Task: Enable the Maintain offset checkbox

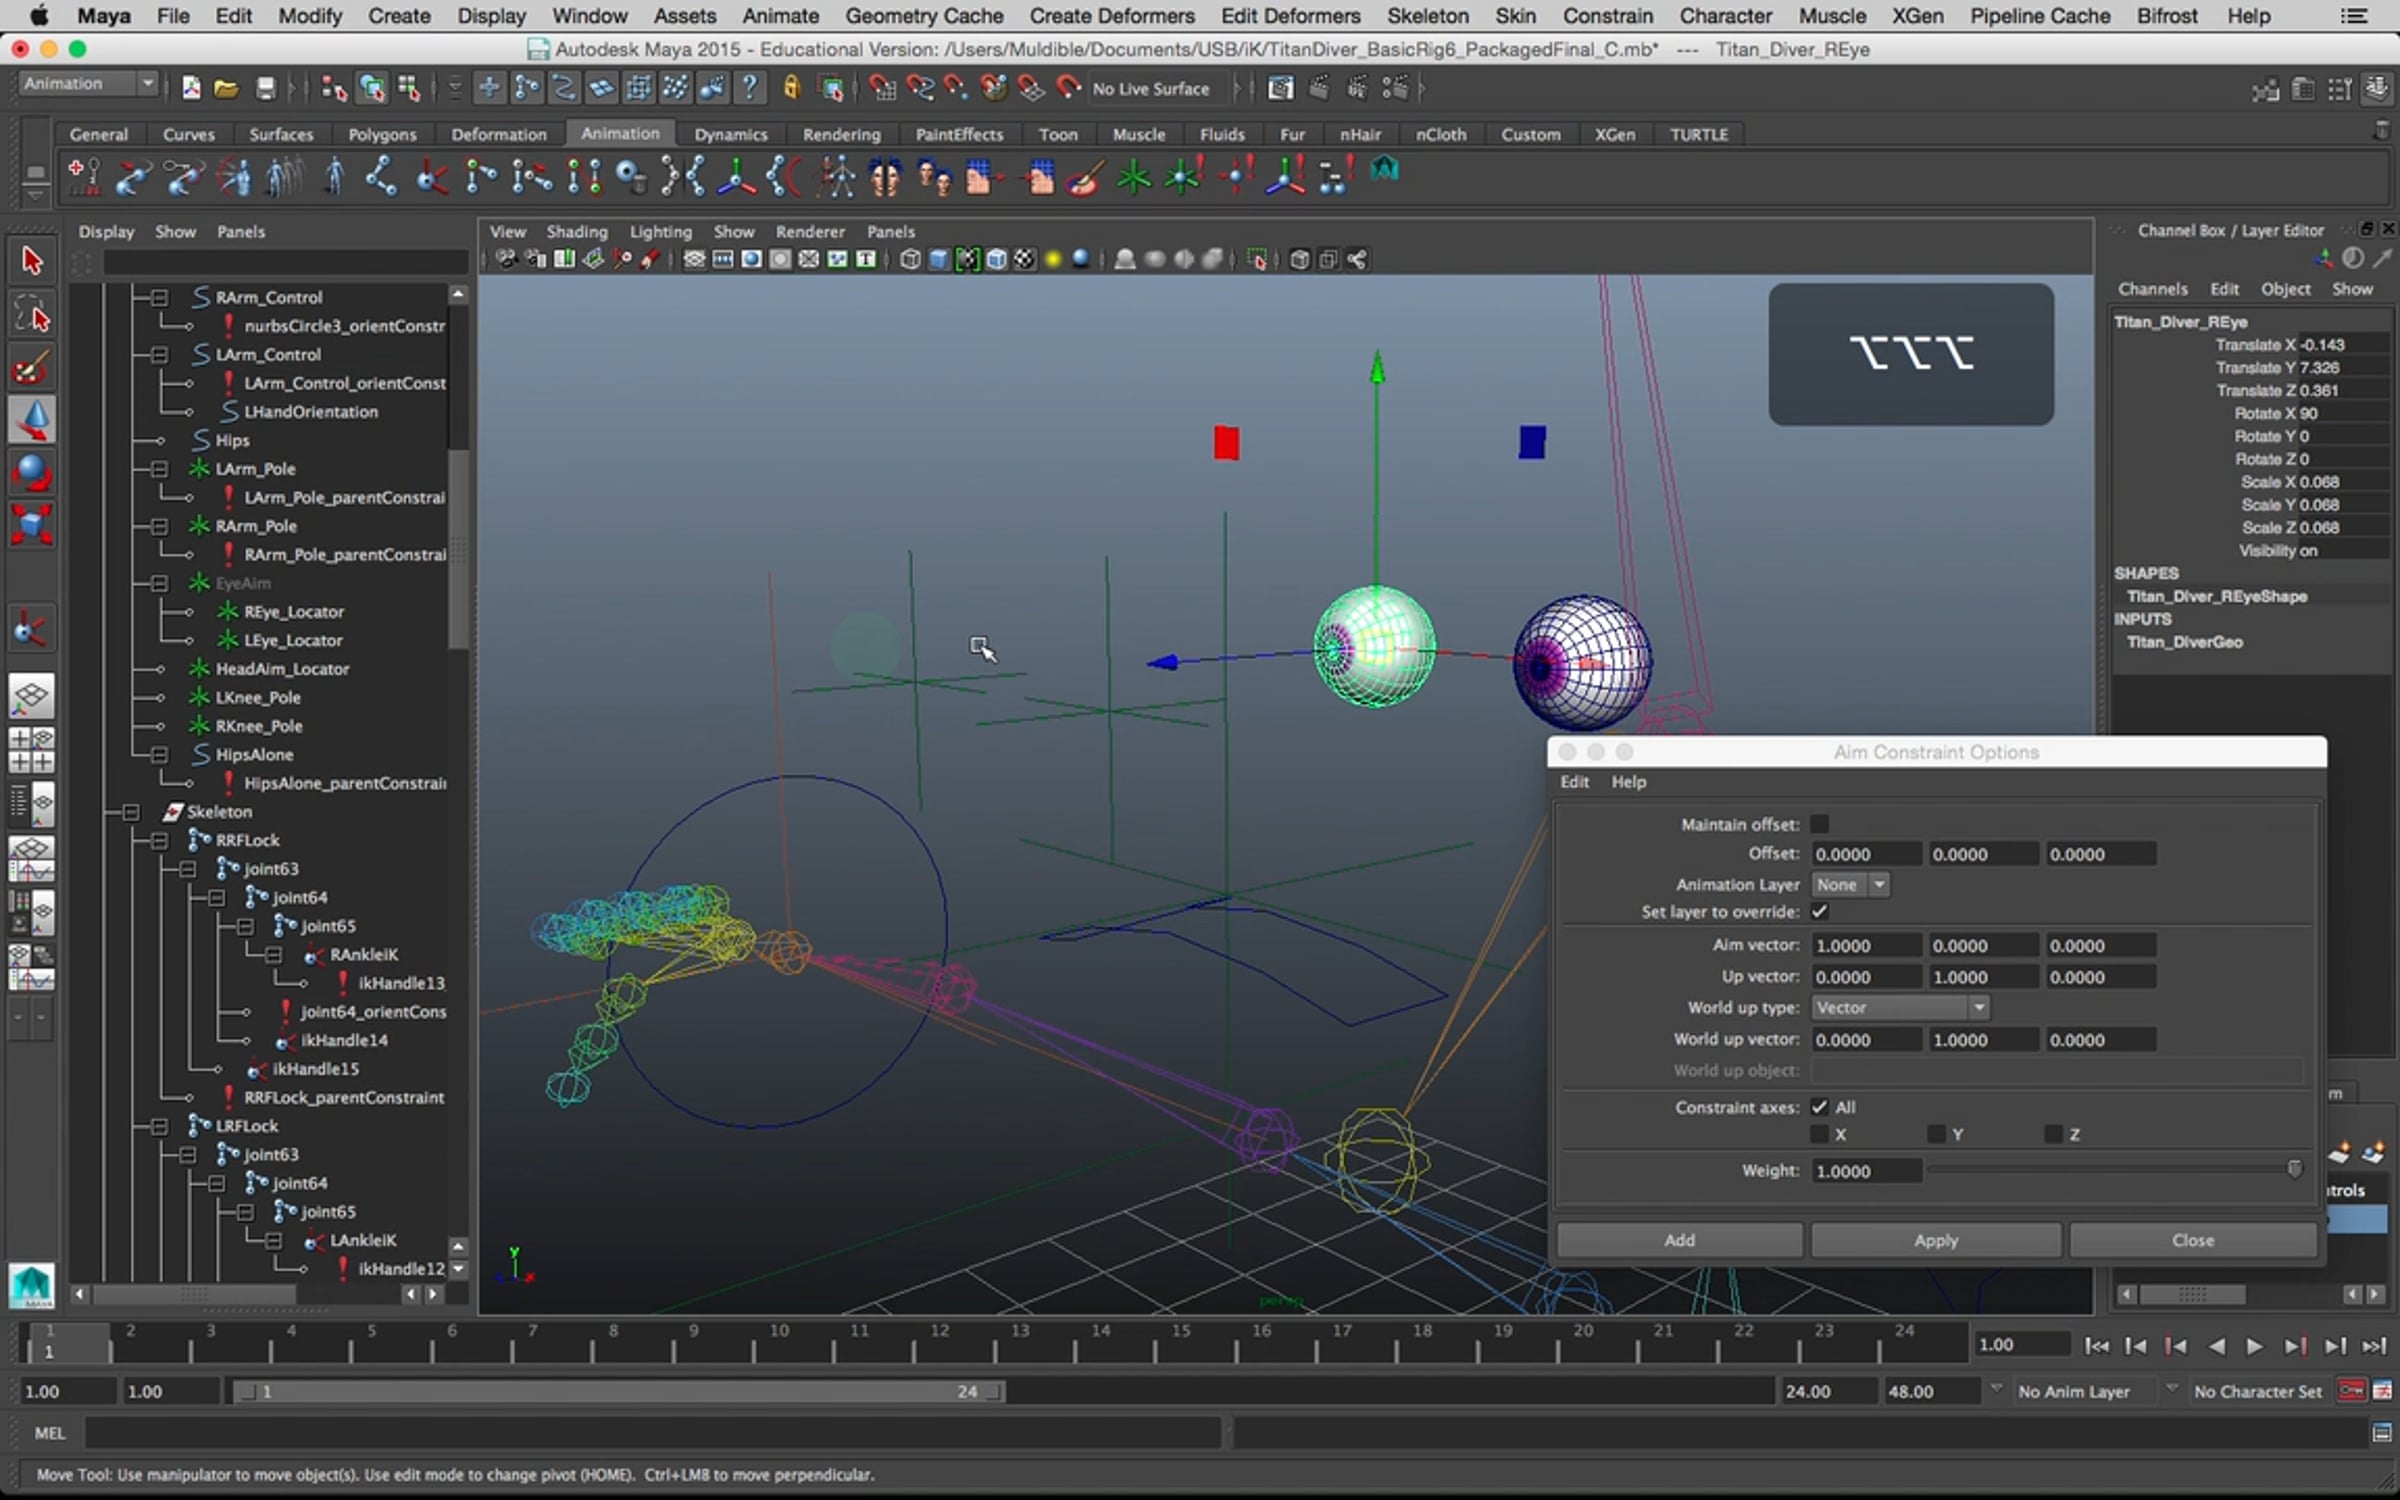Action: (1820, 824)
